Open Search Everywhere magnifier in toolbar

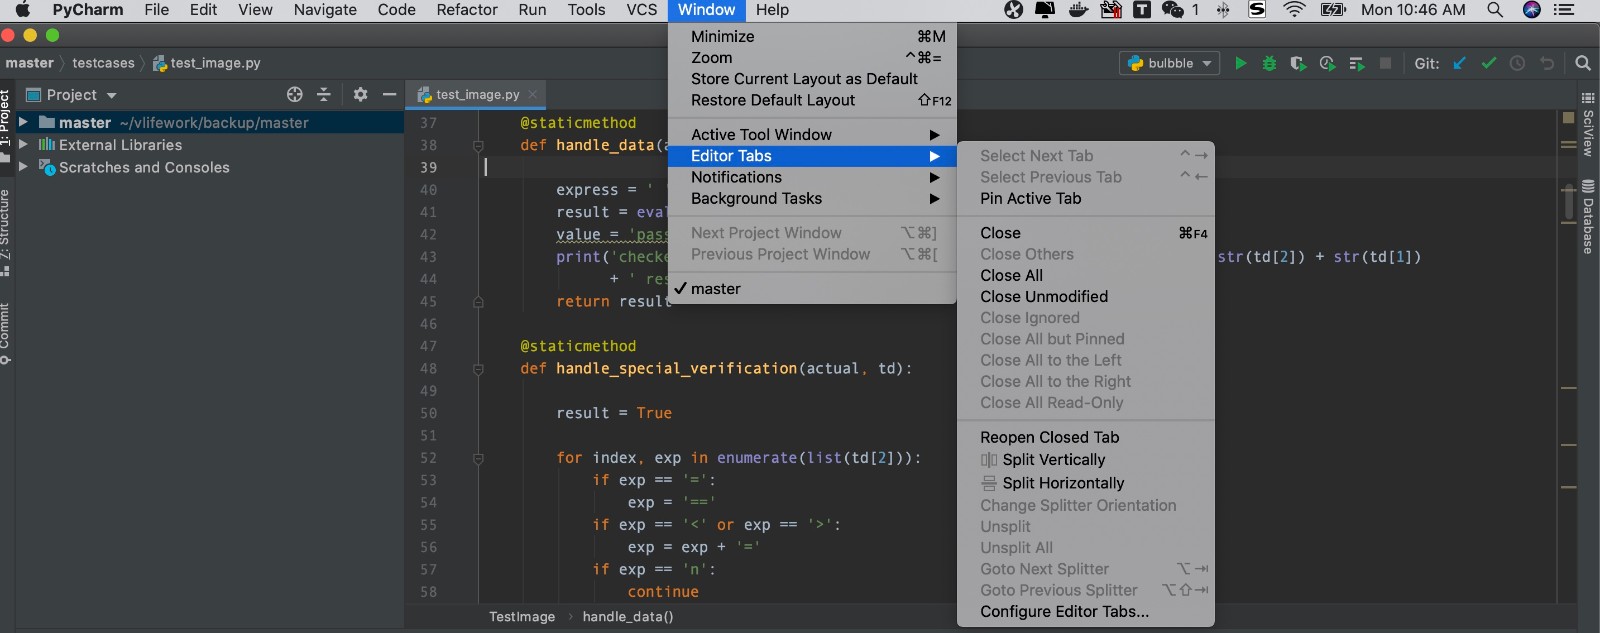pos(1583,63)
